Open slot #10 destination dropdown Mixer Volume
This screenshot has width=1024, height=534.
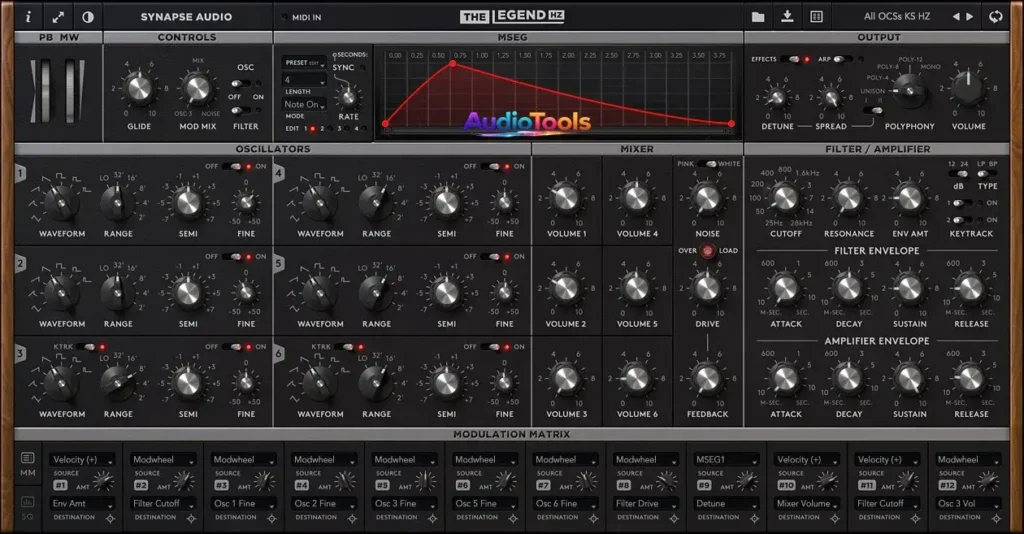(x=807, y=503)
